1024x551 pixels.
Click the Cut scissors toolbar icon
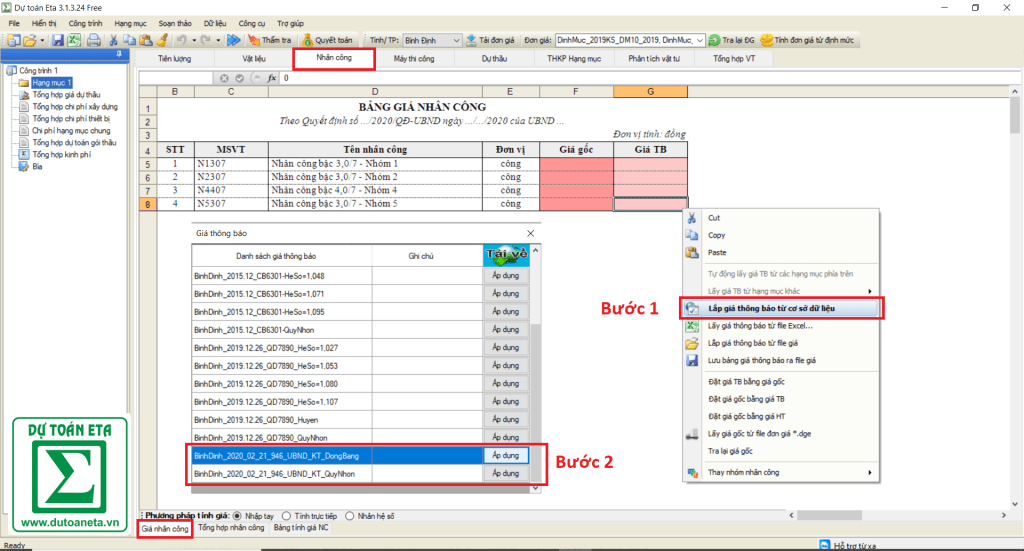tap(114, 40)
